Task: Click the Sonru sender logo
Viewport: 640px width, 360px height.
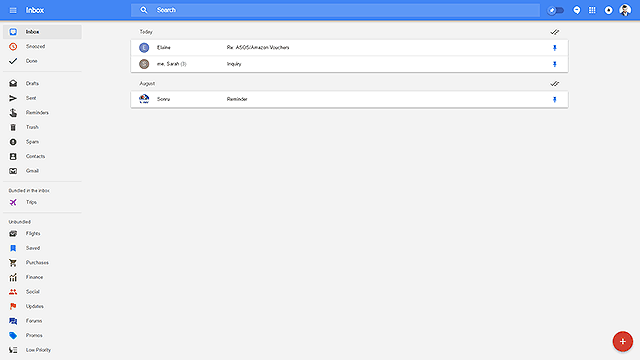Action: (144, 99)
